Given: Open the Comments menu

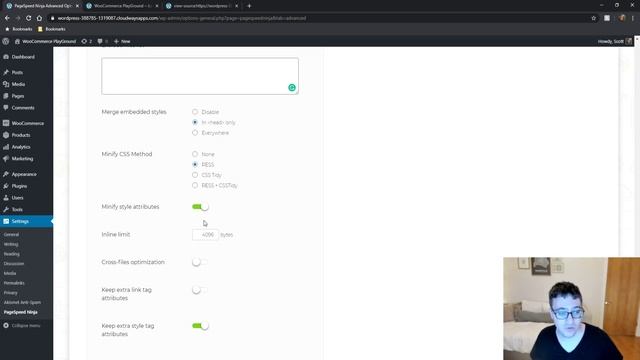Looking at the screenshot, I should tap(23, 108).
